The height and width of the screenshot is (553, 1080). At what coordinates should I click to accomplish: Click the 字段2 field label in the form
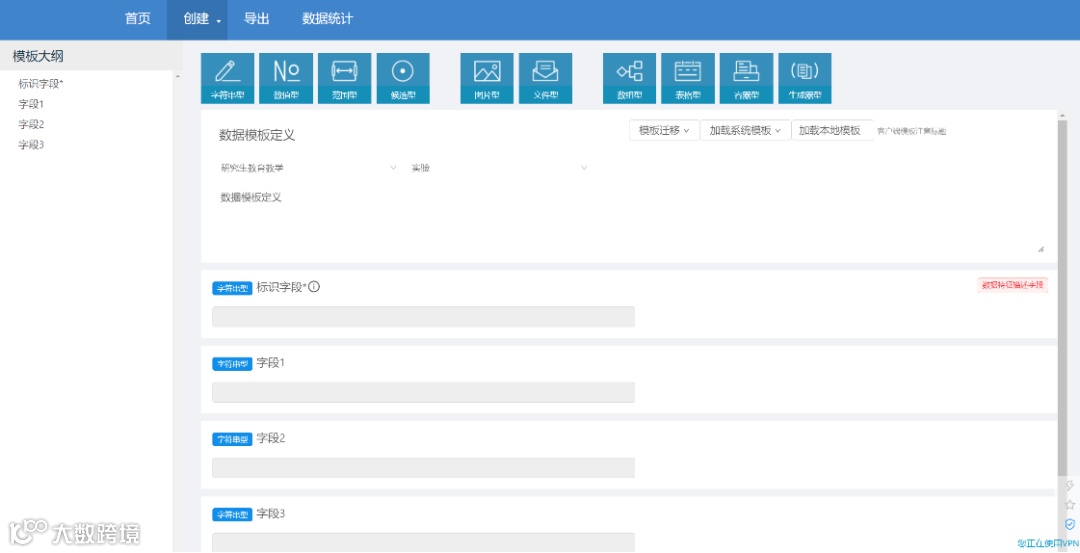coord(271,438)
